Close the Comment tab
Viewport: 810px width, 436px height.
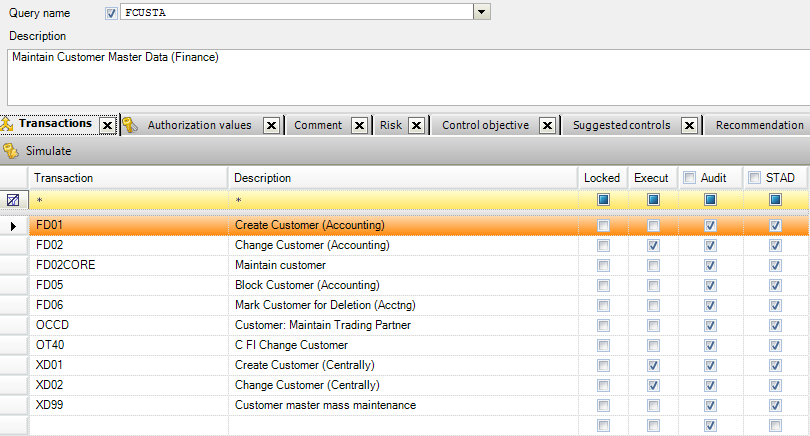[360, 126]
